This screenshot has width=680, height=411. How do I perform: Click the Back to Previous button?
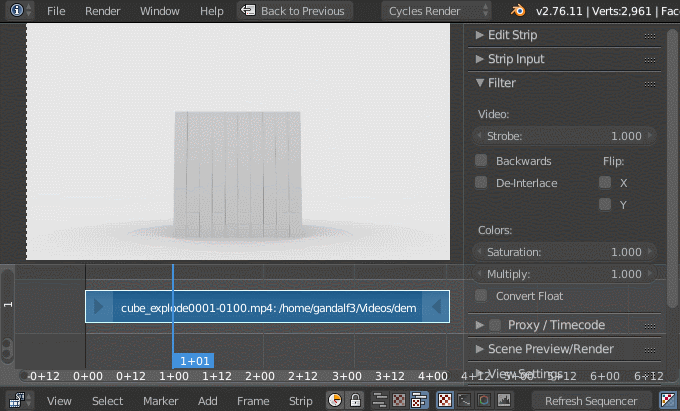click(295, 10)
